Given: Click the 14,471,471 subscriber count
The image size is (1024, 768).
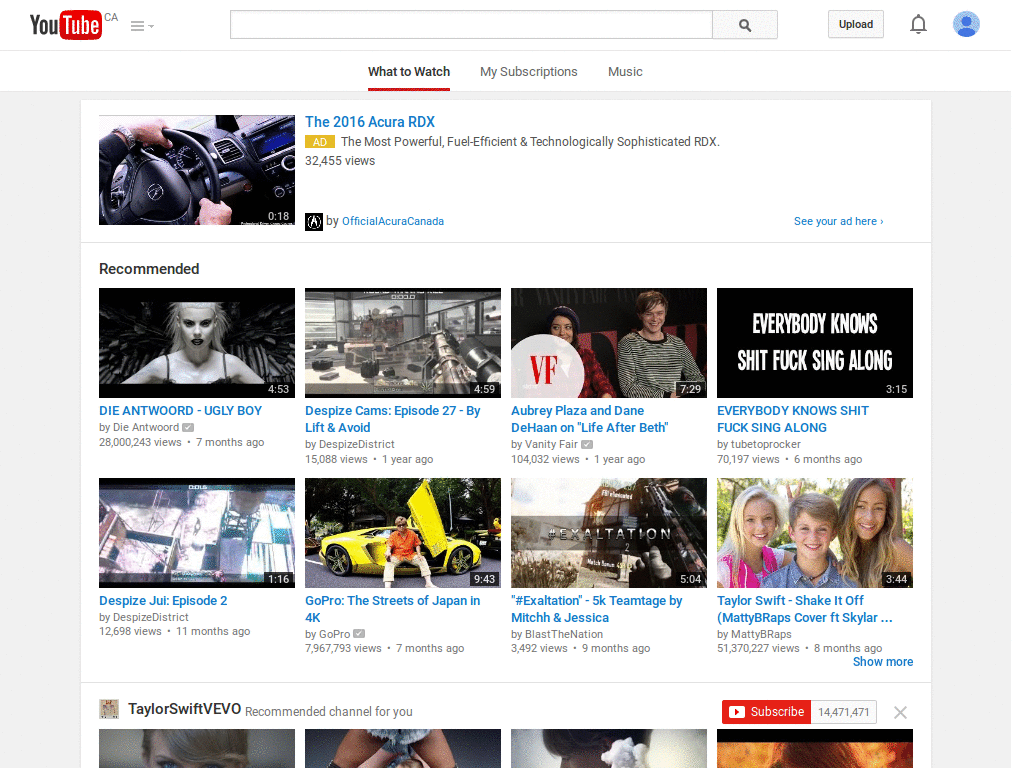Looking at the screenshot, I should (x=844, y=712).
